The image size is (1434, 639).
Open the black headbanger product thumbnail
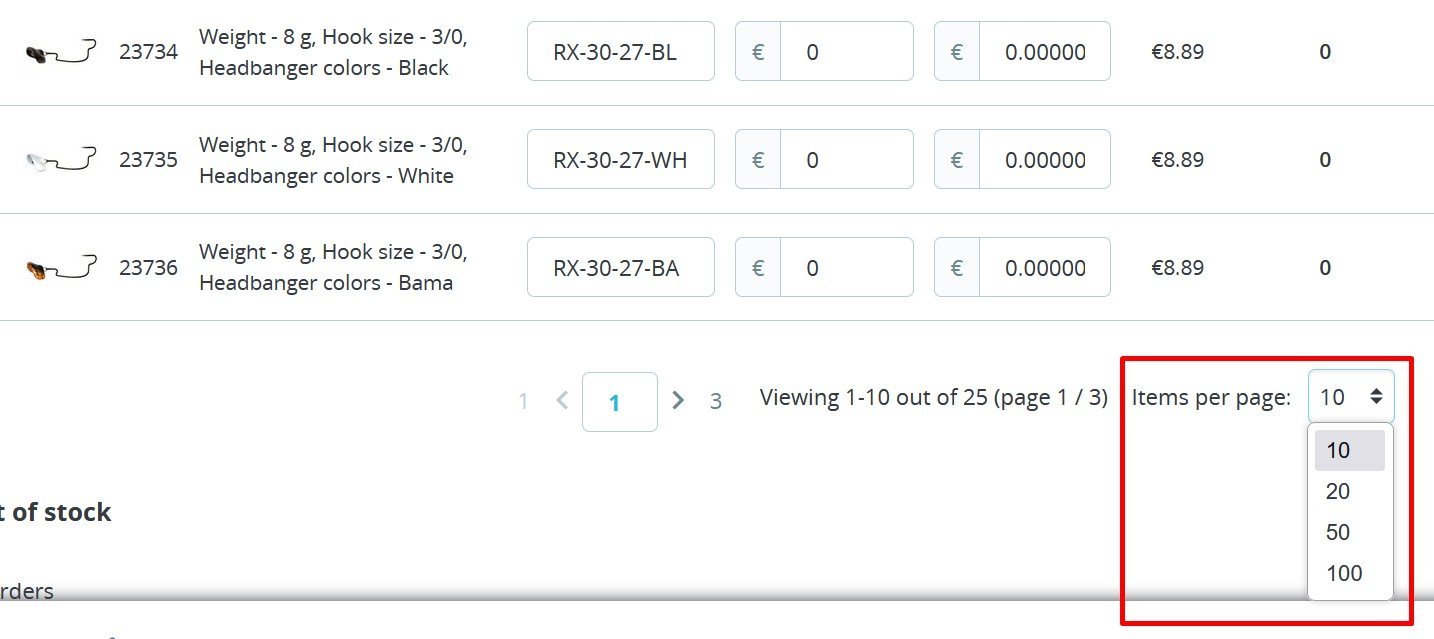61,52
